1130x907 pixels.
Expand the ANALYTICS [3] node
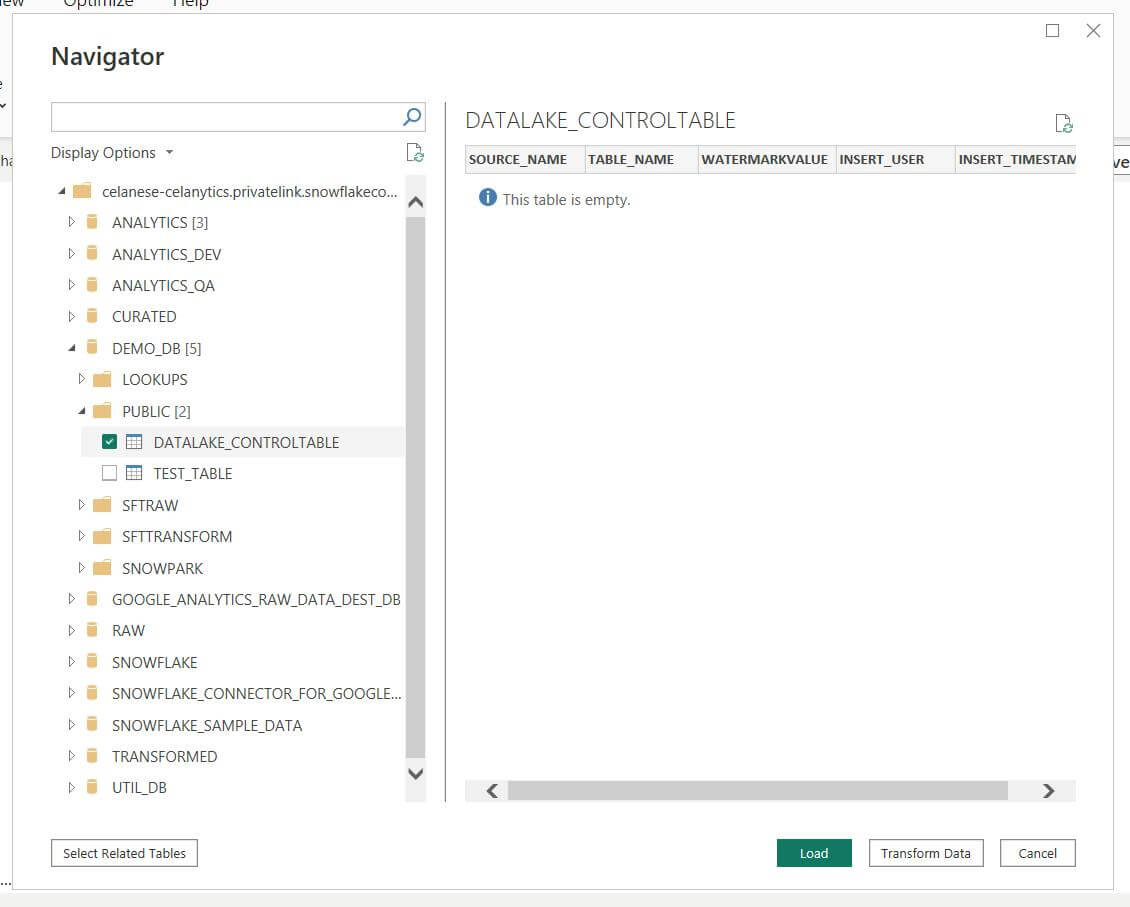[71, 222]
